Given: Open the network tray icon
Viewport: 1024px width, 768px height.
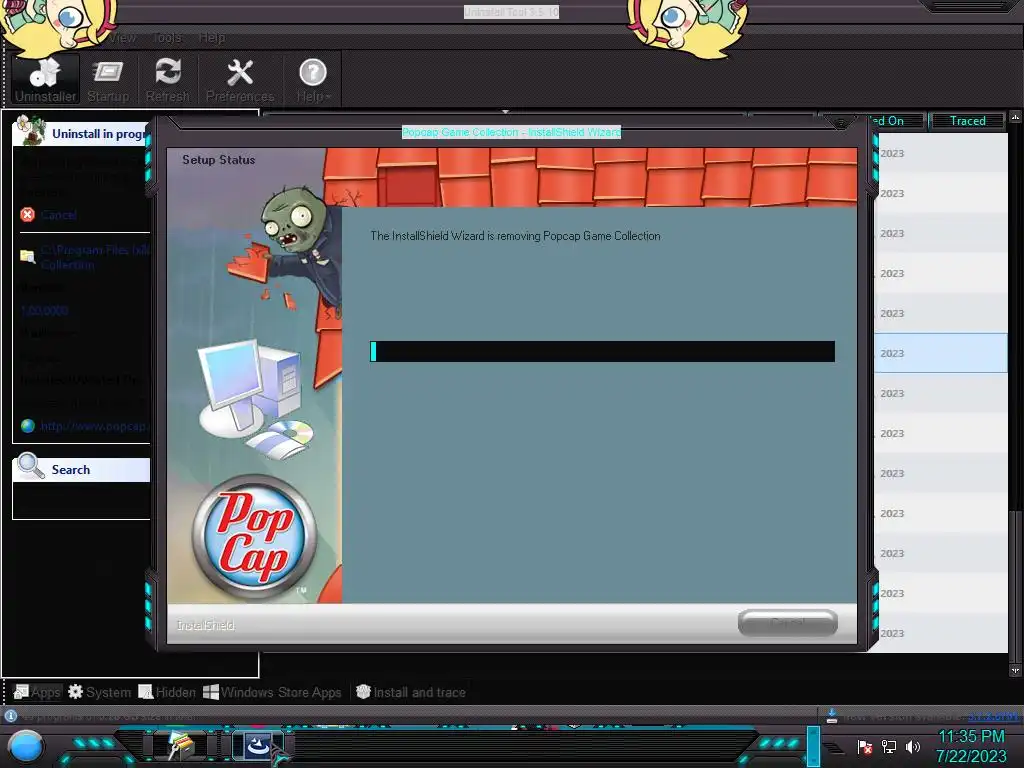Looking at the screenshot, I should 889,746.
